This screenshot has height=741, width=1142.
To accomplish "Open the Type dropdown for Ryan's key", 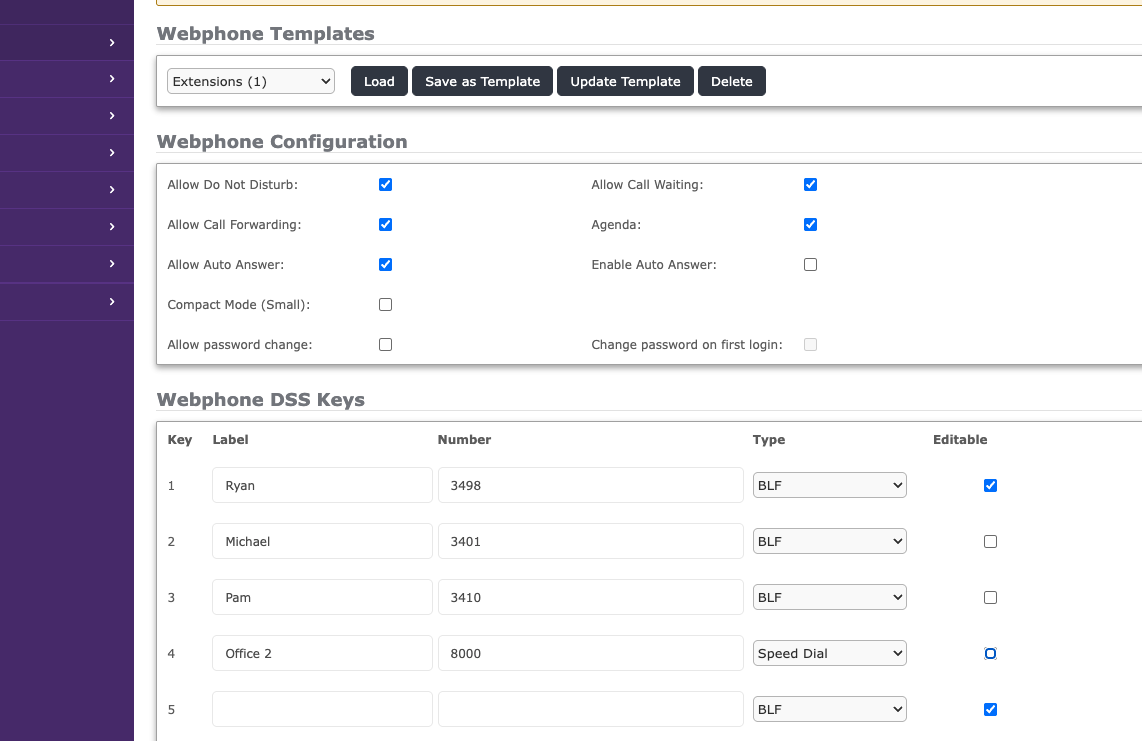I will [830, 485].
